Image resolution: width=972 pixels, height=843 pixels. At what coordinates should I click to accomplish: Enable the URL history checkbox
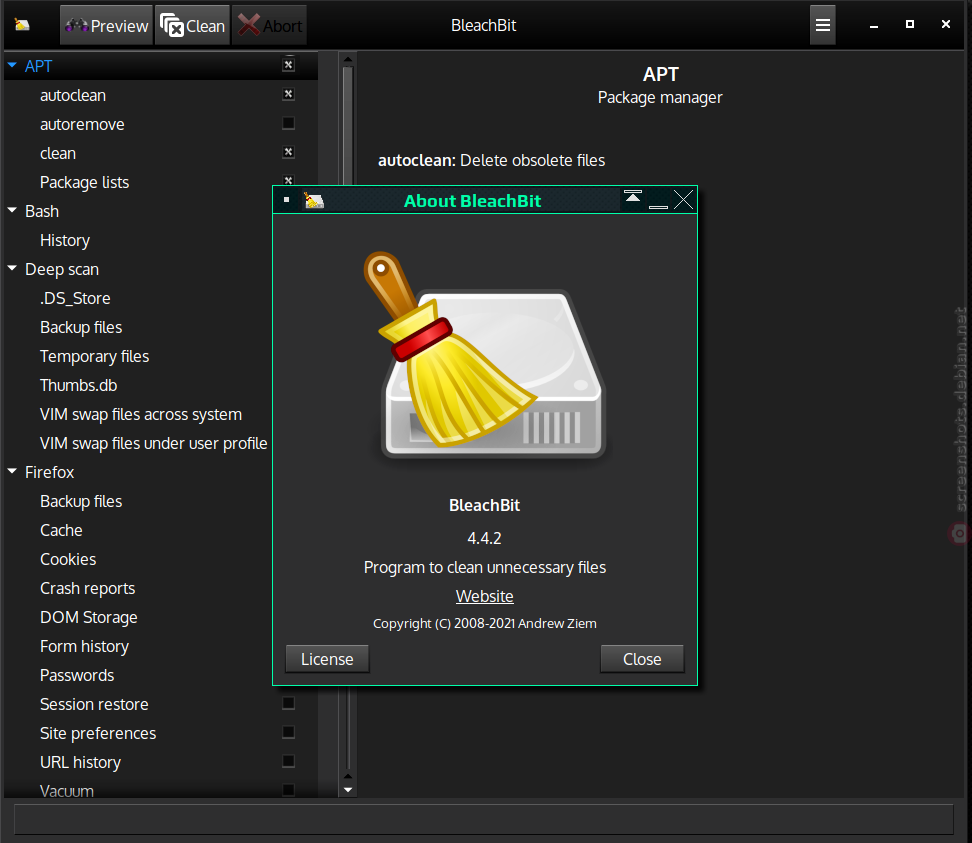pos(288,761)
